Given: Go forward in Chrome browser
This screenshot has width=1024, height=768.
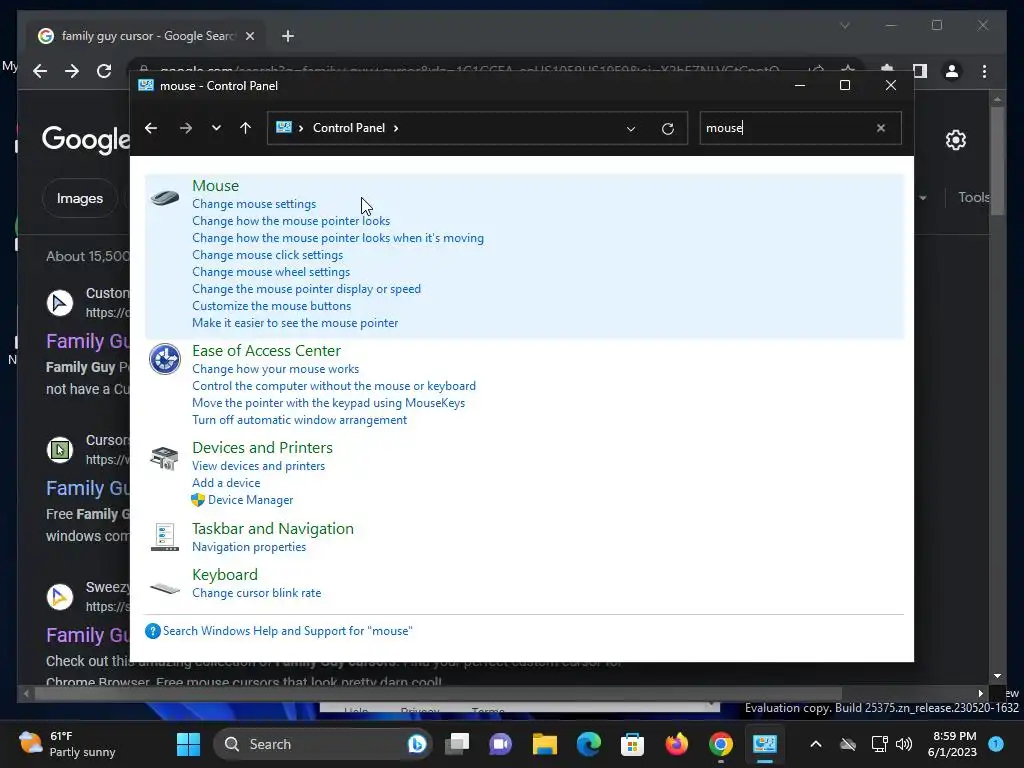Looking at the screenshot, I should point(72,71).
